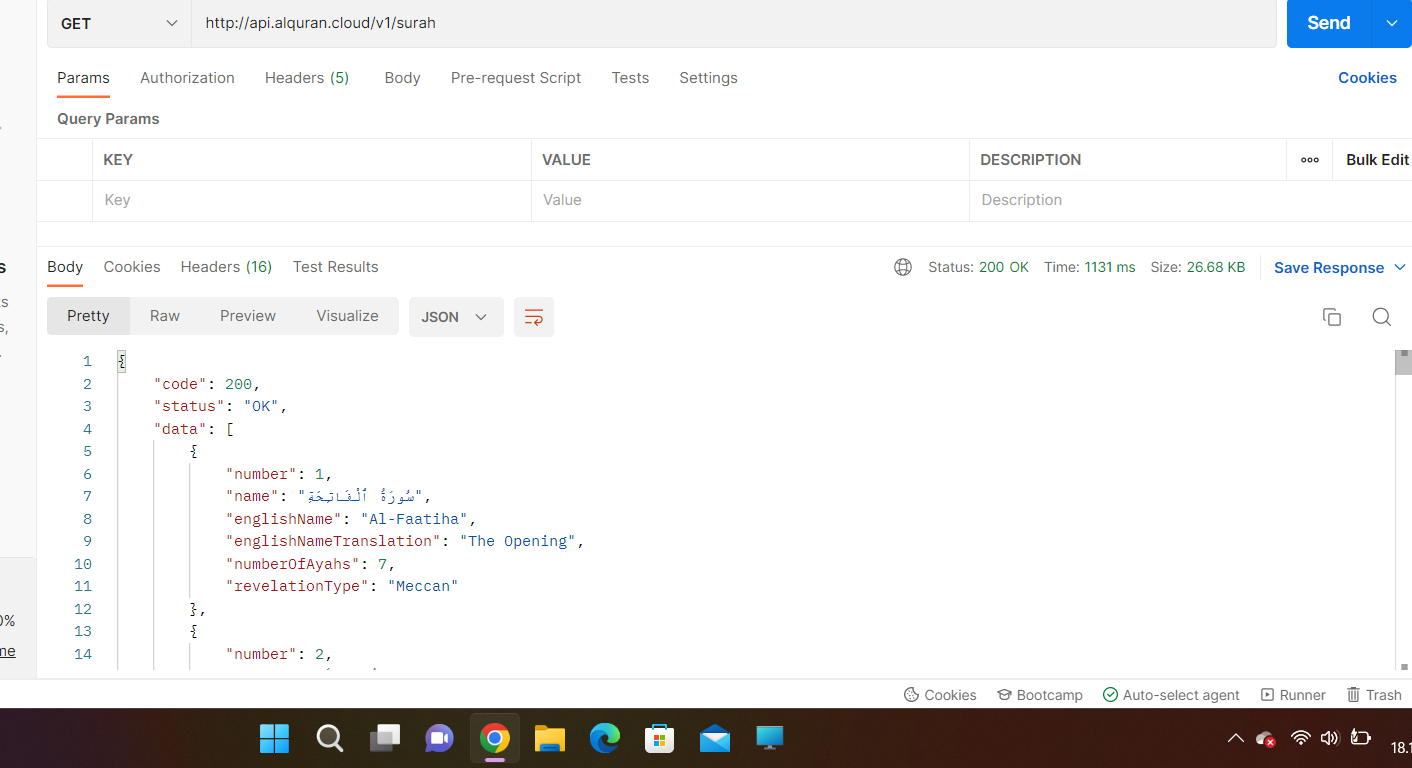The height and width of the screenshot is (768, 1412).
Task: Open the Trash from the bottom bar
Action: pyautogui.click(x=1374, y=694)
